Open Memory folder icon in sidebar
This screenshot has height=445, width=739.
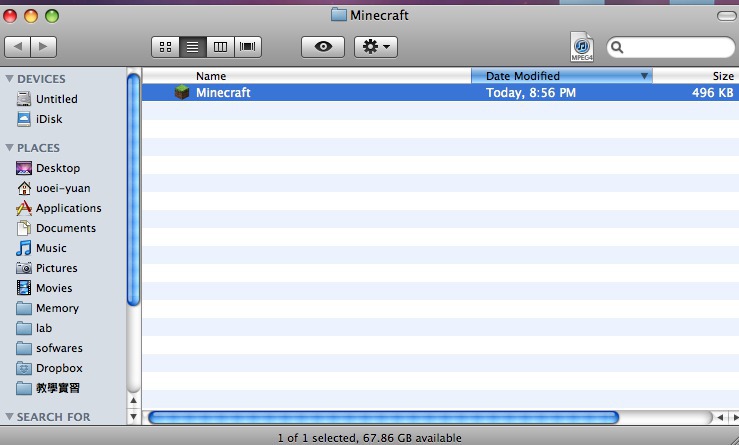click(24, 308)
